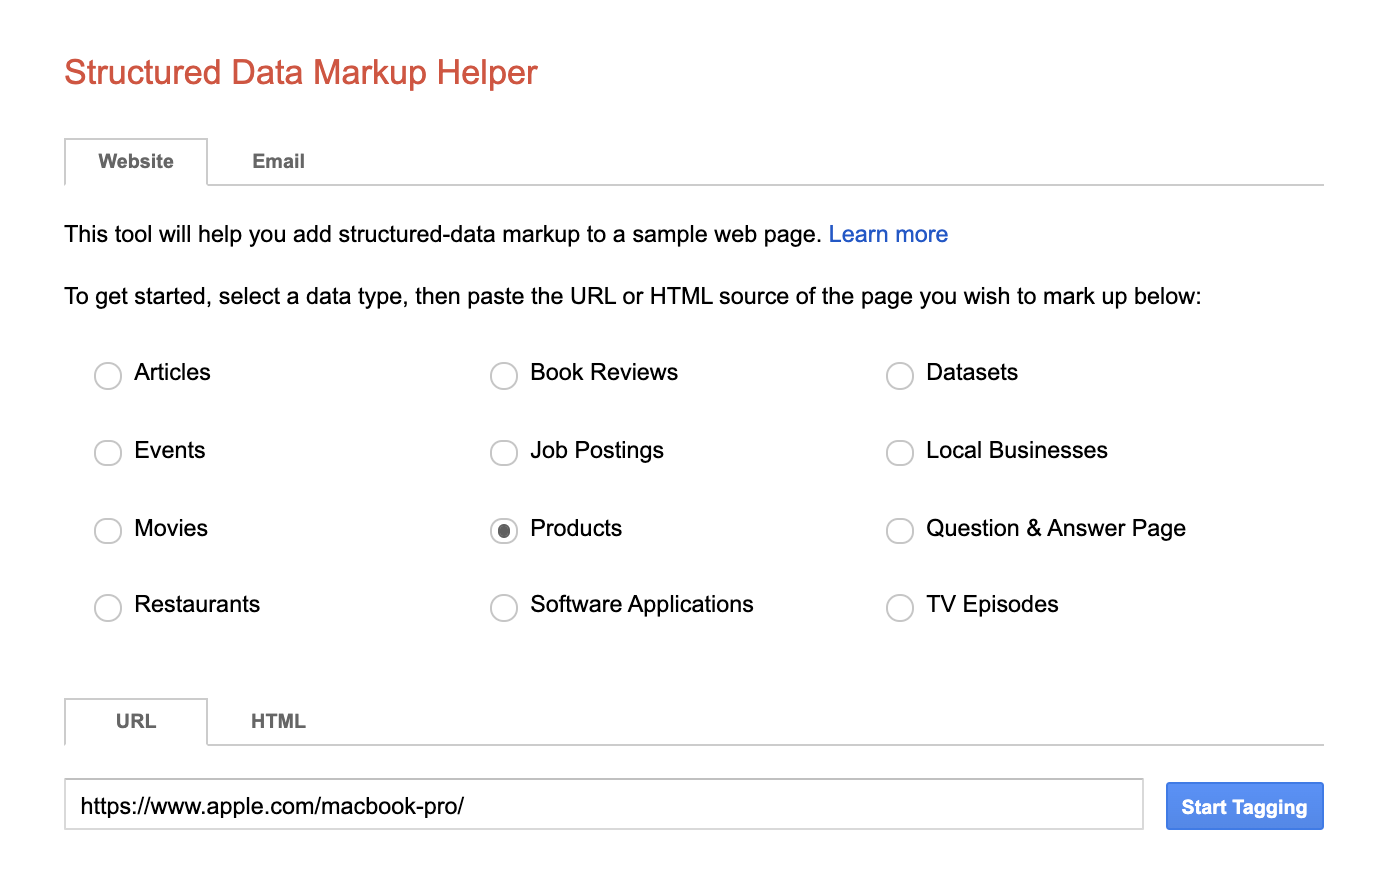Open the Learn more link
1382x878 pixels.
888,234
